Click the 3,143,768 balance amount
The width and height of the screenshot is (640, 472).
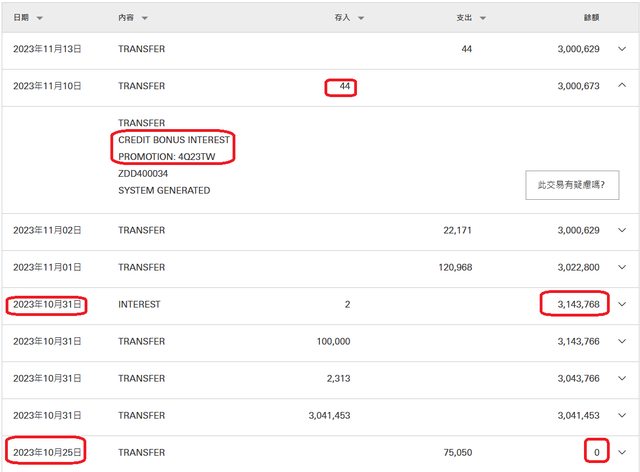[x=574, y=304]
